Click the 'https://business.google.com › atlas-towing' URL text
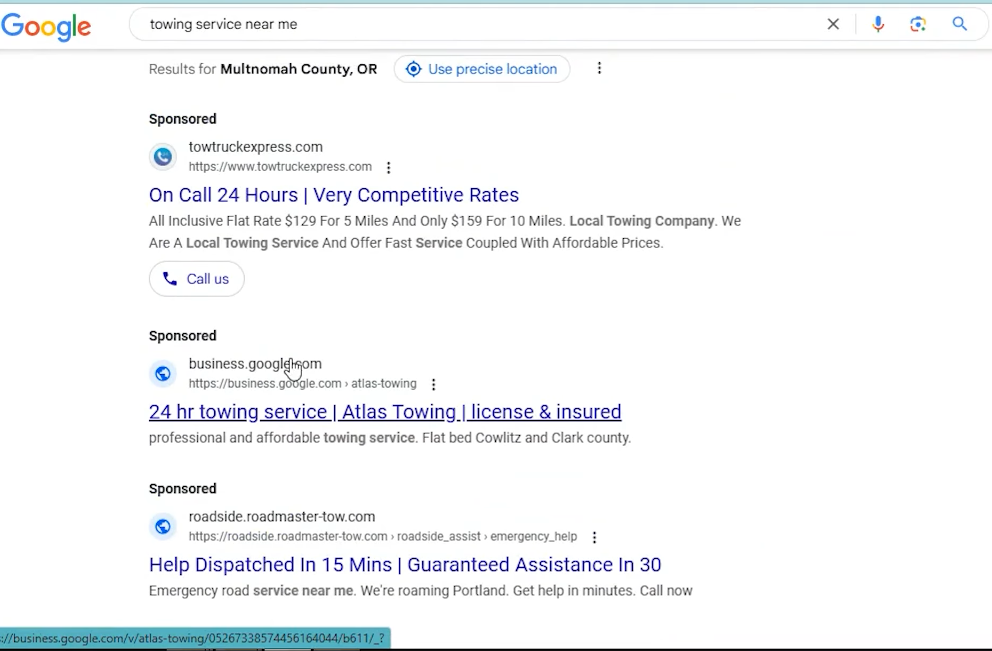992x651 pixels. tap(302, 383)
